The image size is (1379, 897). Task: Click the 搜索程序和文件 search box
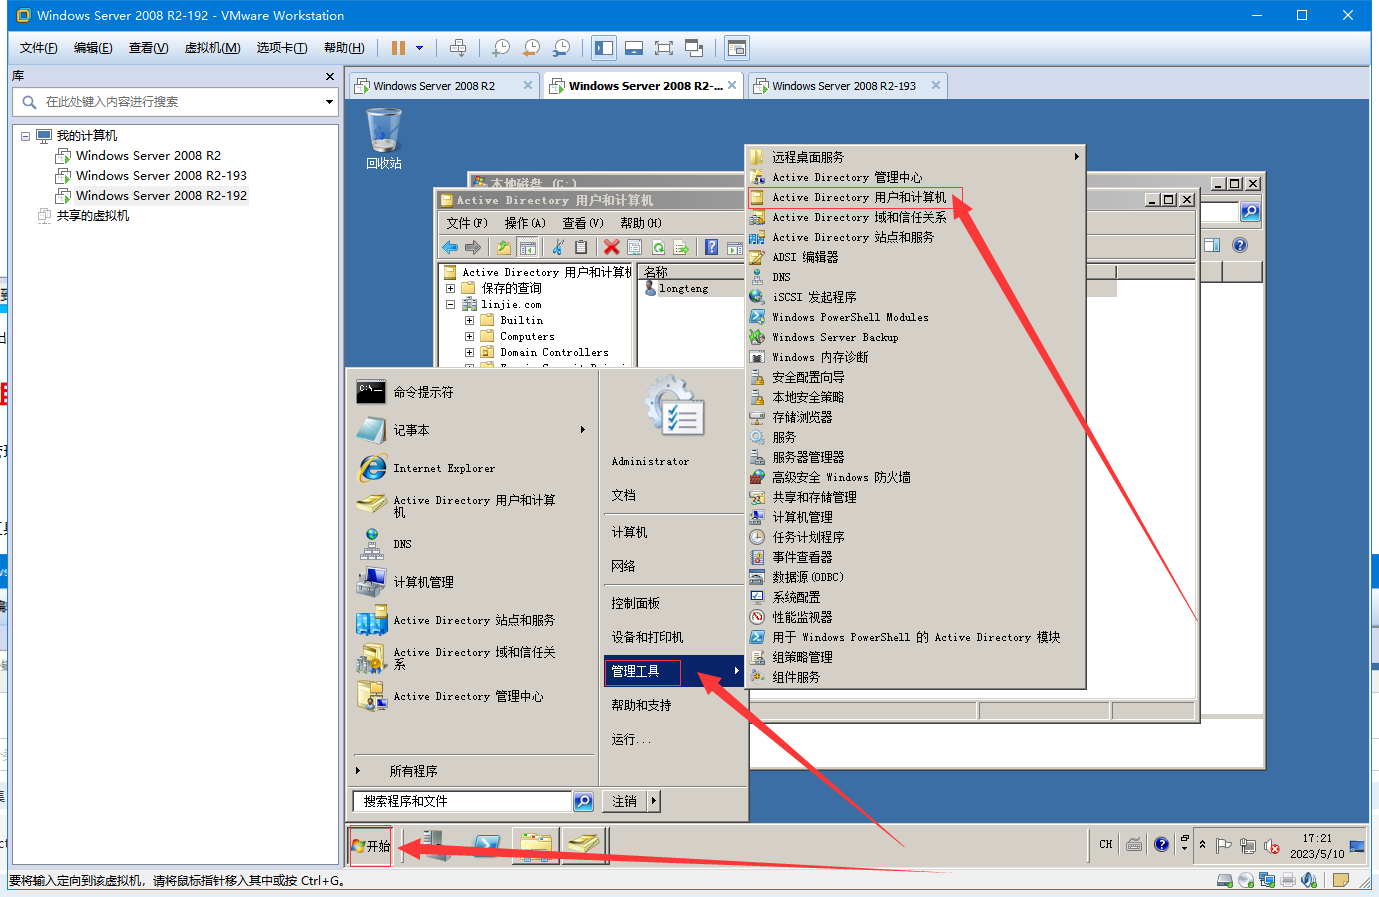(462, 801)
